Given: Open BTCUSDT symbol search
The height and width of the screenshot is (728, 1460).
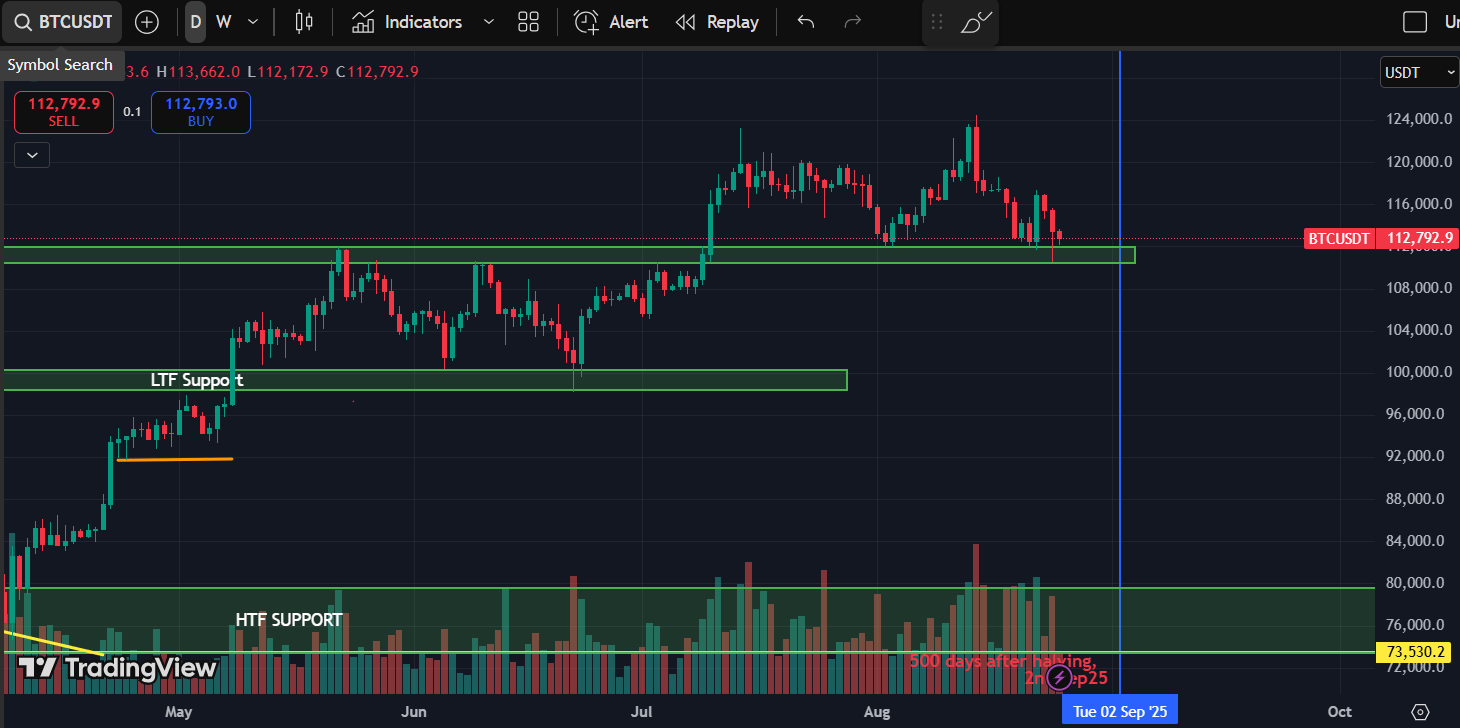Looking at the screenshot, I should [62, 22].
